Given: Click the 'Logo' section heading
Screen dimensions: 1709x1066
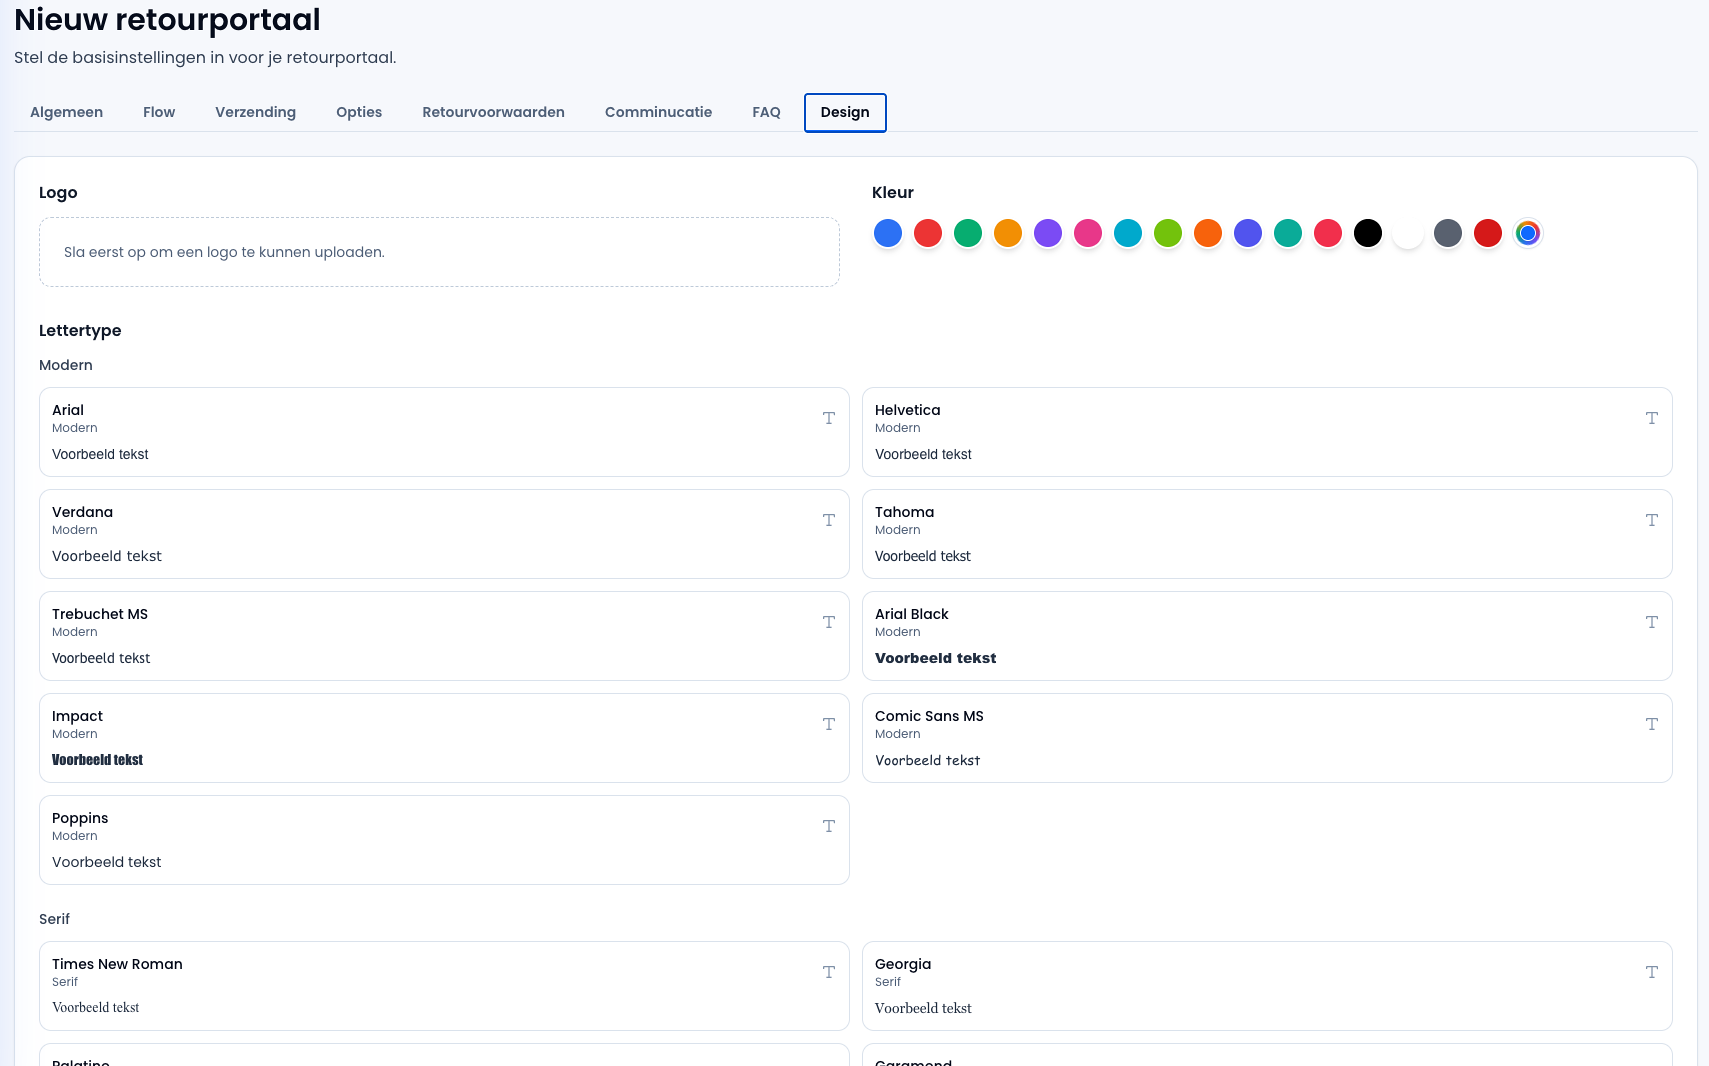Looking at the screenshot, I should (x=58, y=192).
